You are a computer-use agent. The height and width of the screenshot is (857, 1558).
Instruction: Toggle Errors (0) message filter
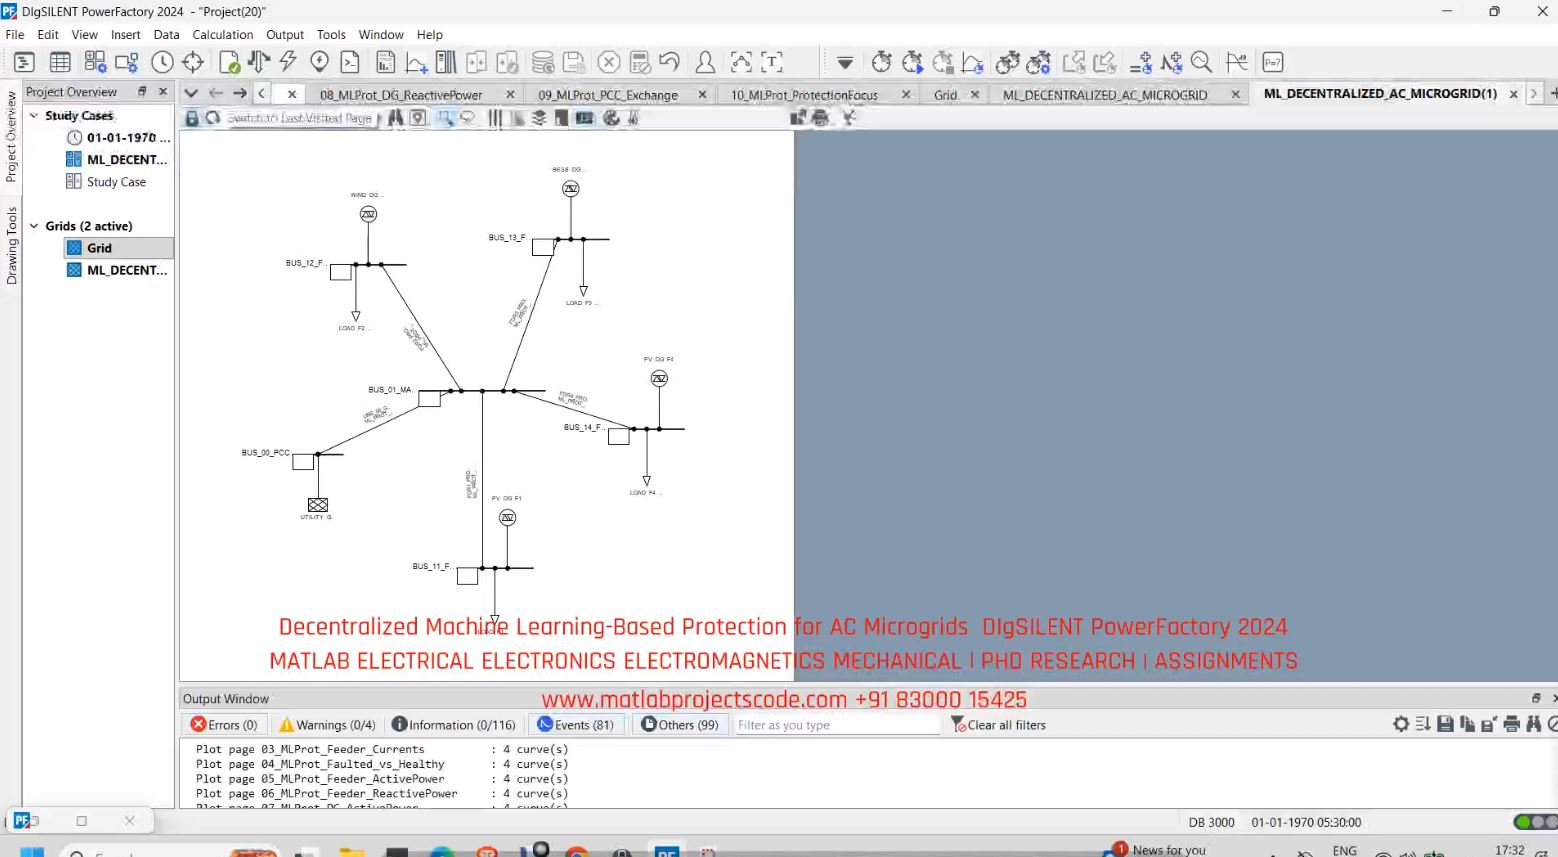tap(224, 725)
